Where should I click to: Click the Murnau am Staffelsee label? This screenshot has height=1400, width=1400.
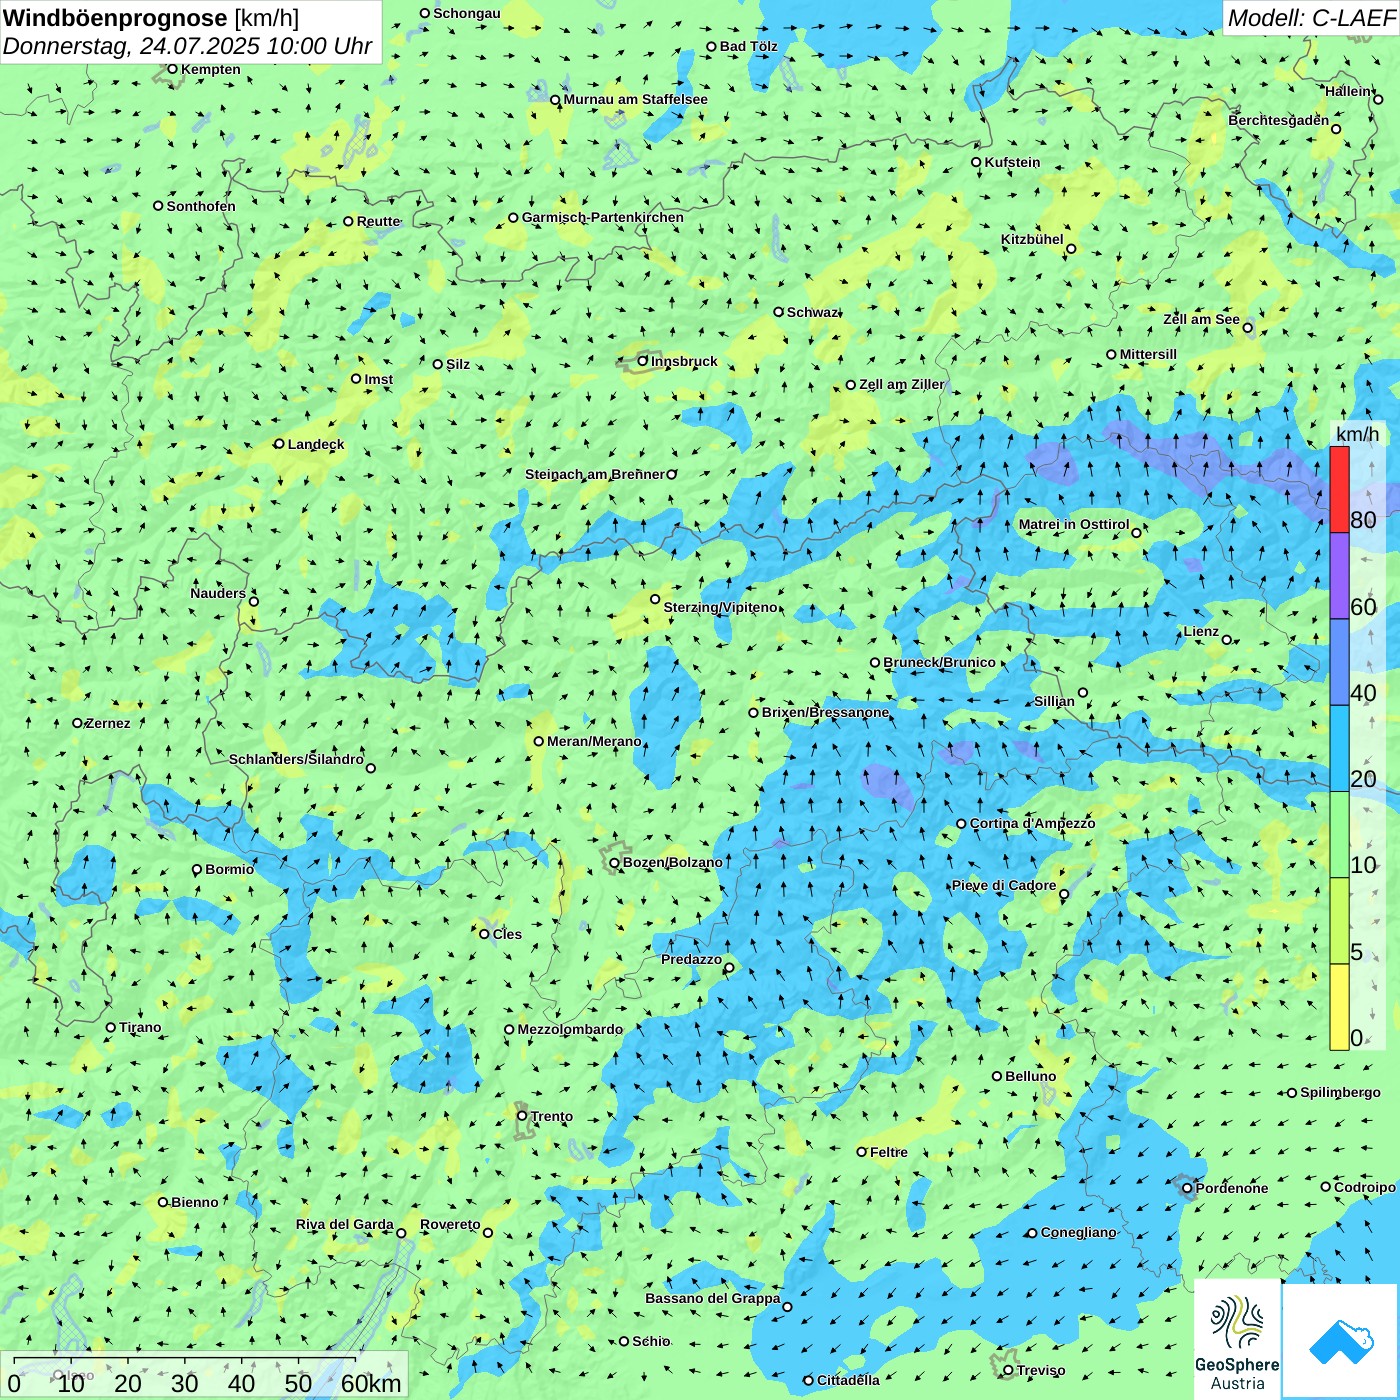[635, 99]
